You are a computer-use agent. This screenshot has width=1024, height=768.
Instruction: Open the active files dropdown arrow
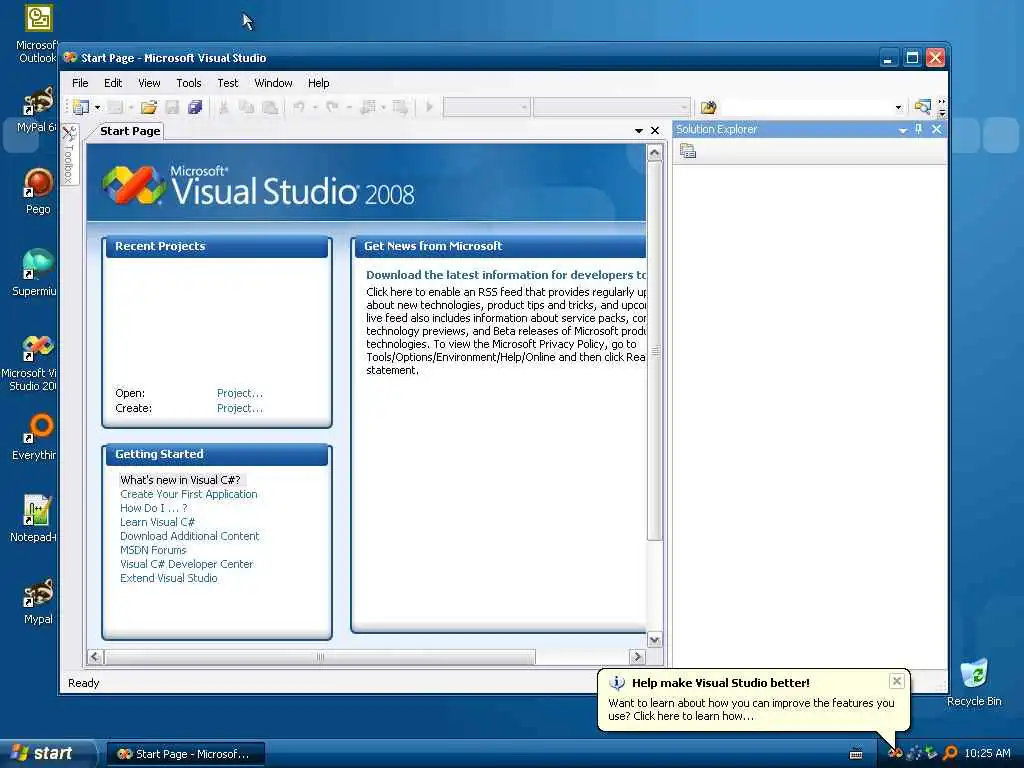639,131
